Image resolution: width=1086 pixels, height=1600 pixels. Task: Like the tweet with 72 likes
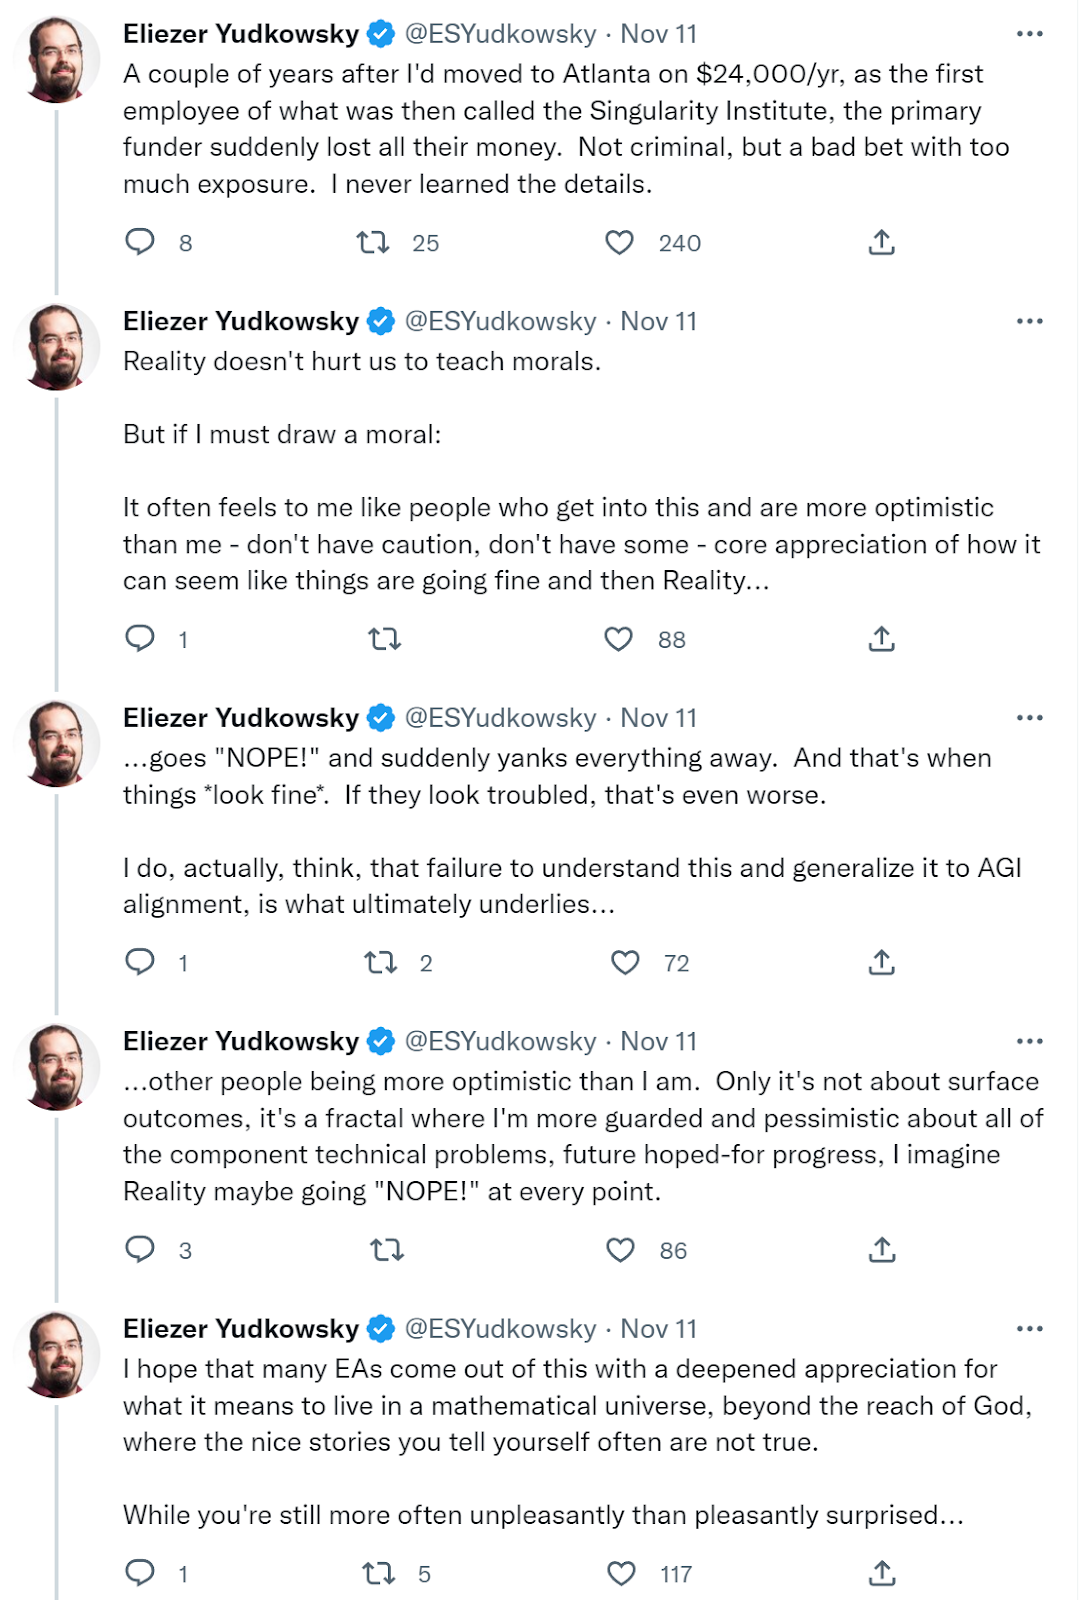[x=625, y=962]
